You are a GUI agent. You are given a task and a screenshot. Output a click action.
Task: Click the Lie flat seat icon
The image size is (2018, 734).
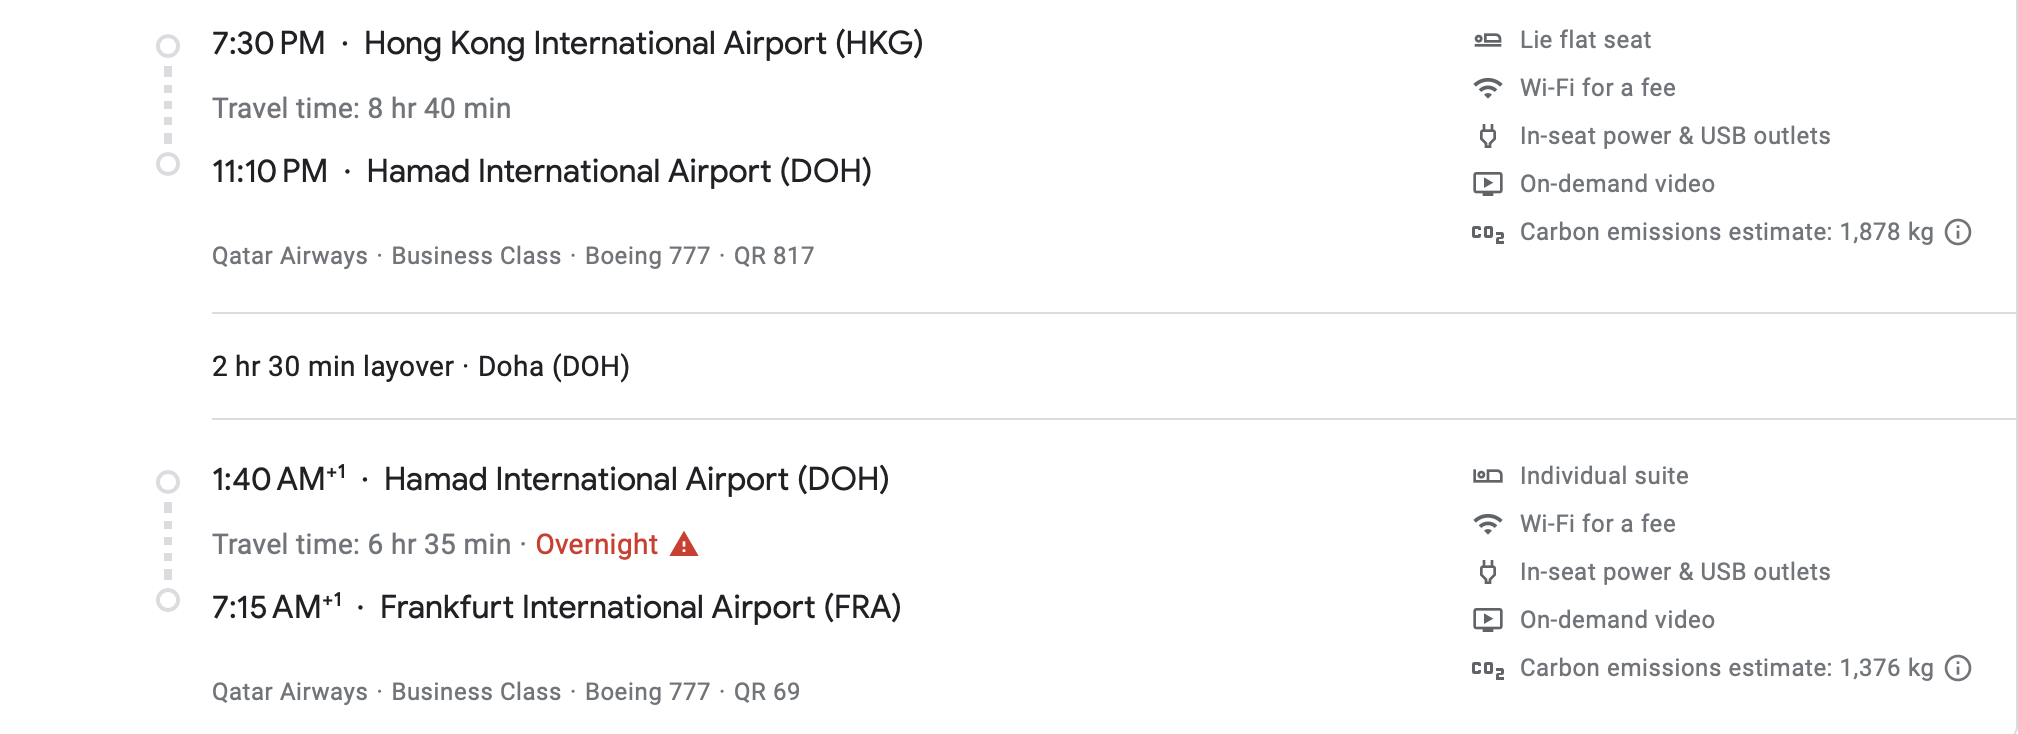1487,40
